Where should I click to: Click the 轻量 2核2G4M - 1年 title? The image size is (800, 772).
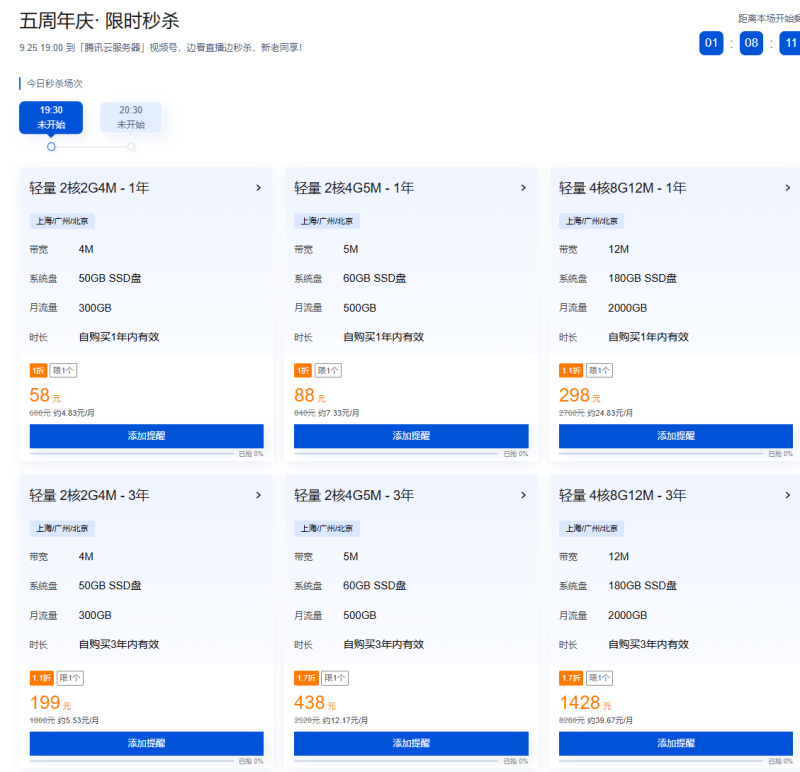[89, 188]
